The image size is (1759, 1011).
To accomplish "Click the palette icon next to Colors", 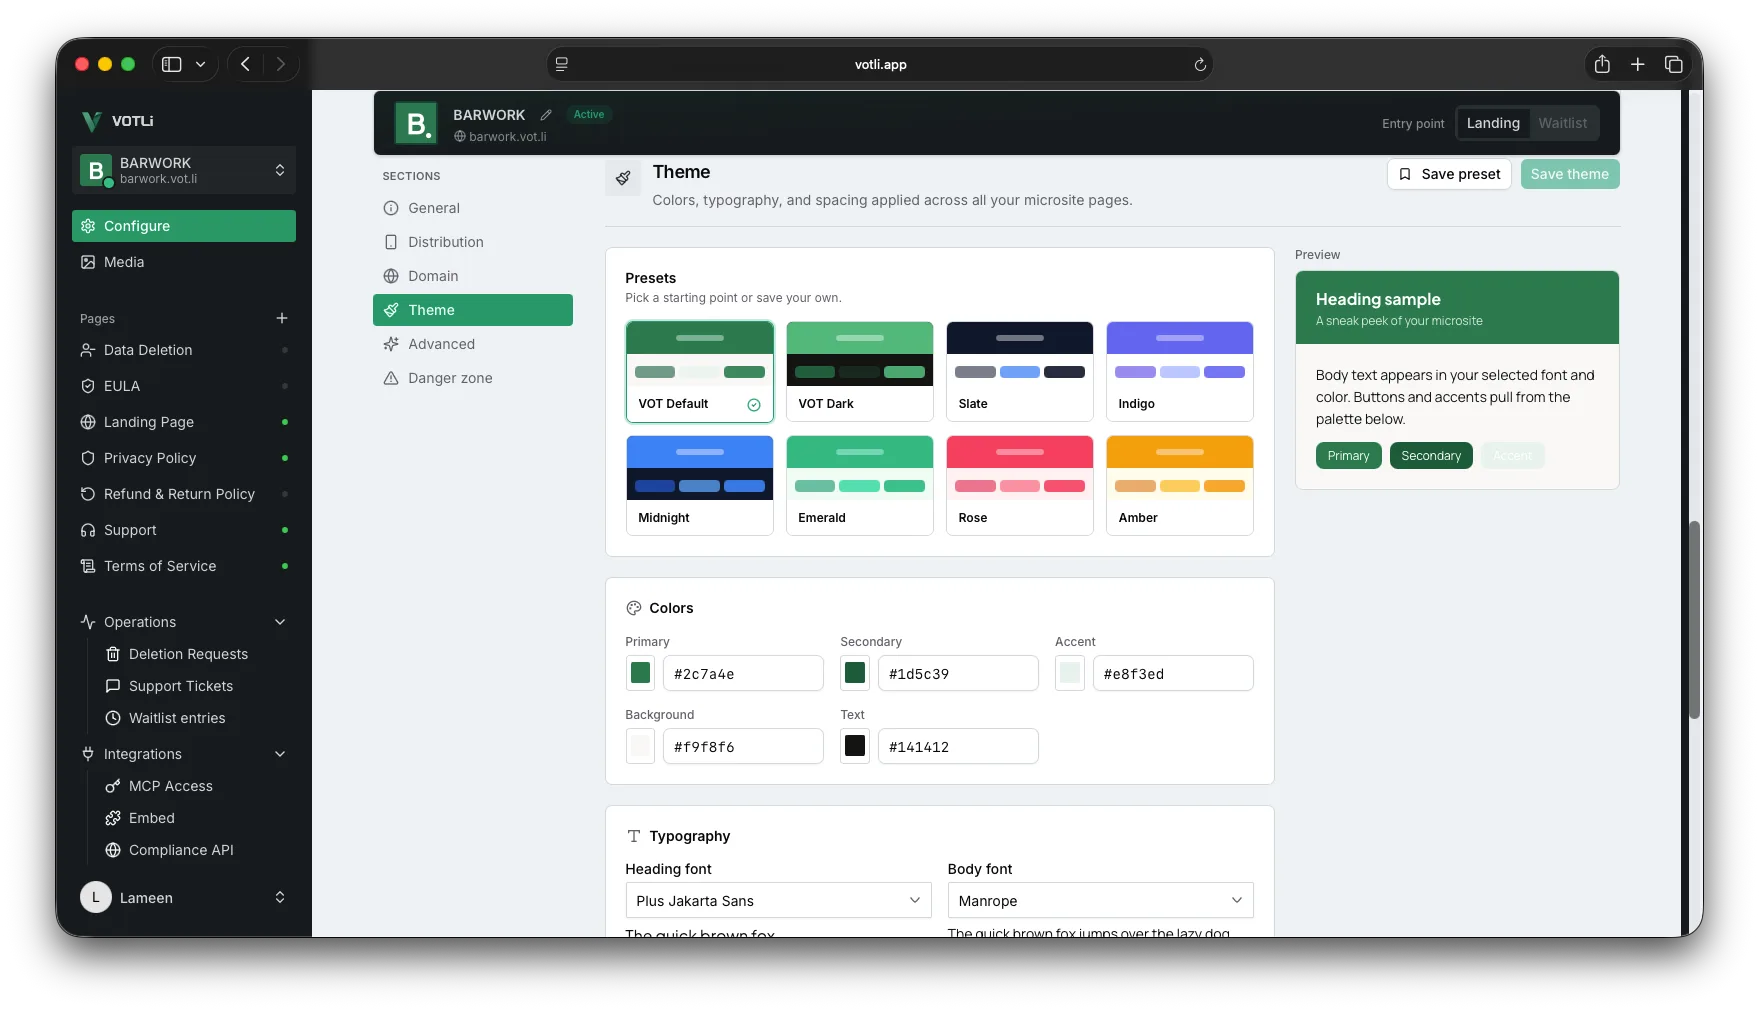I will [633, 608].
